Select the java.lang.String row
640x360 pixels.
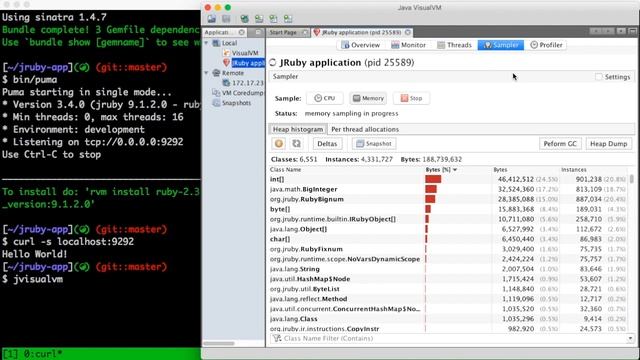tap(448, 269)
